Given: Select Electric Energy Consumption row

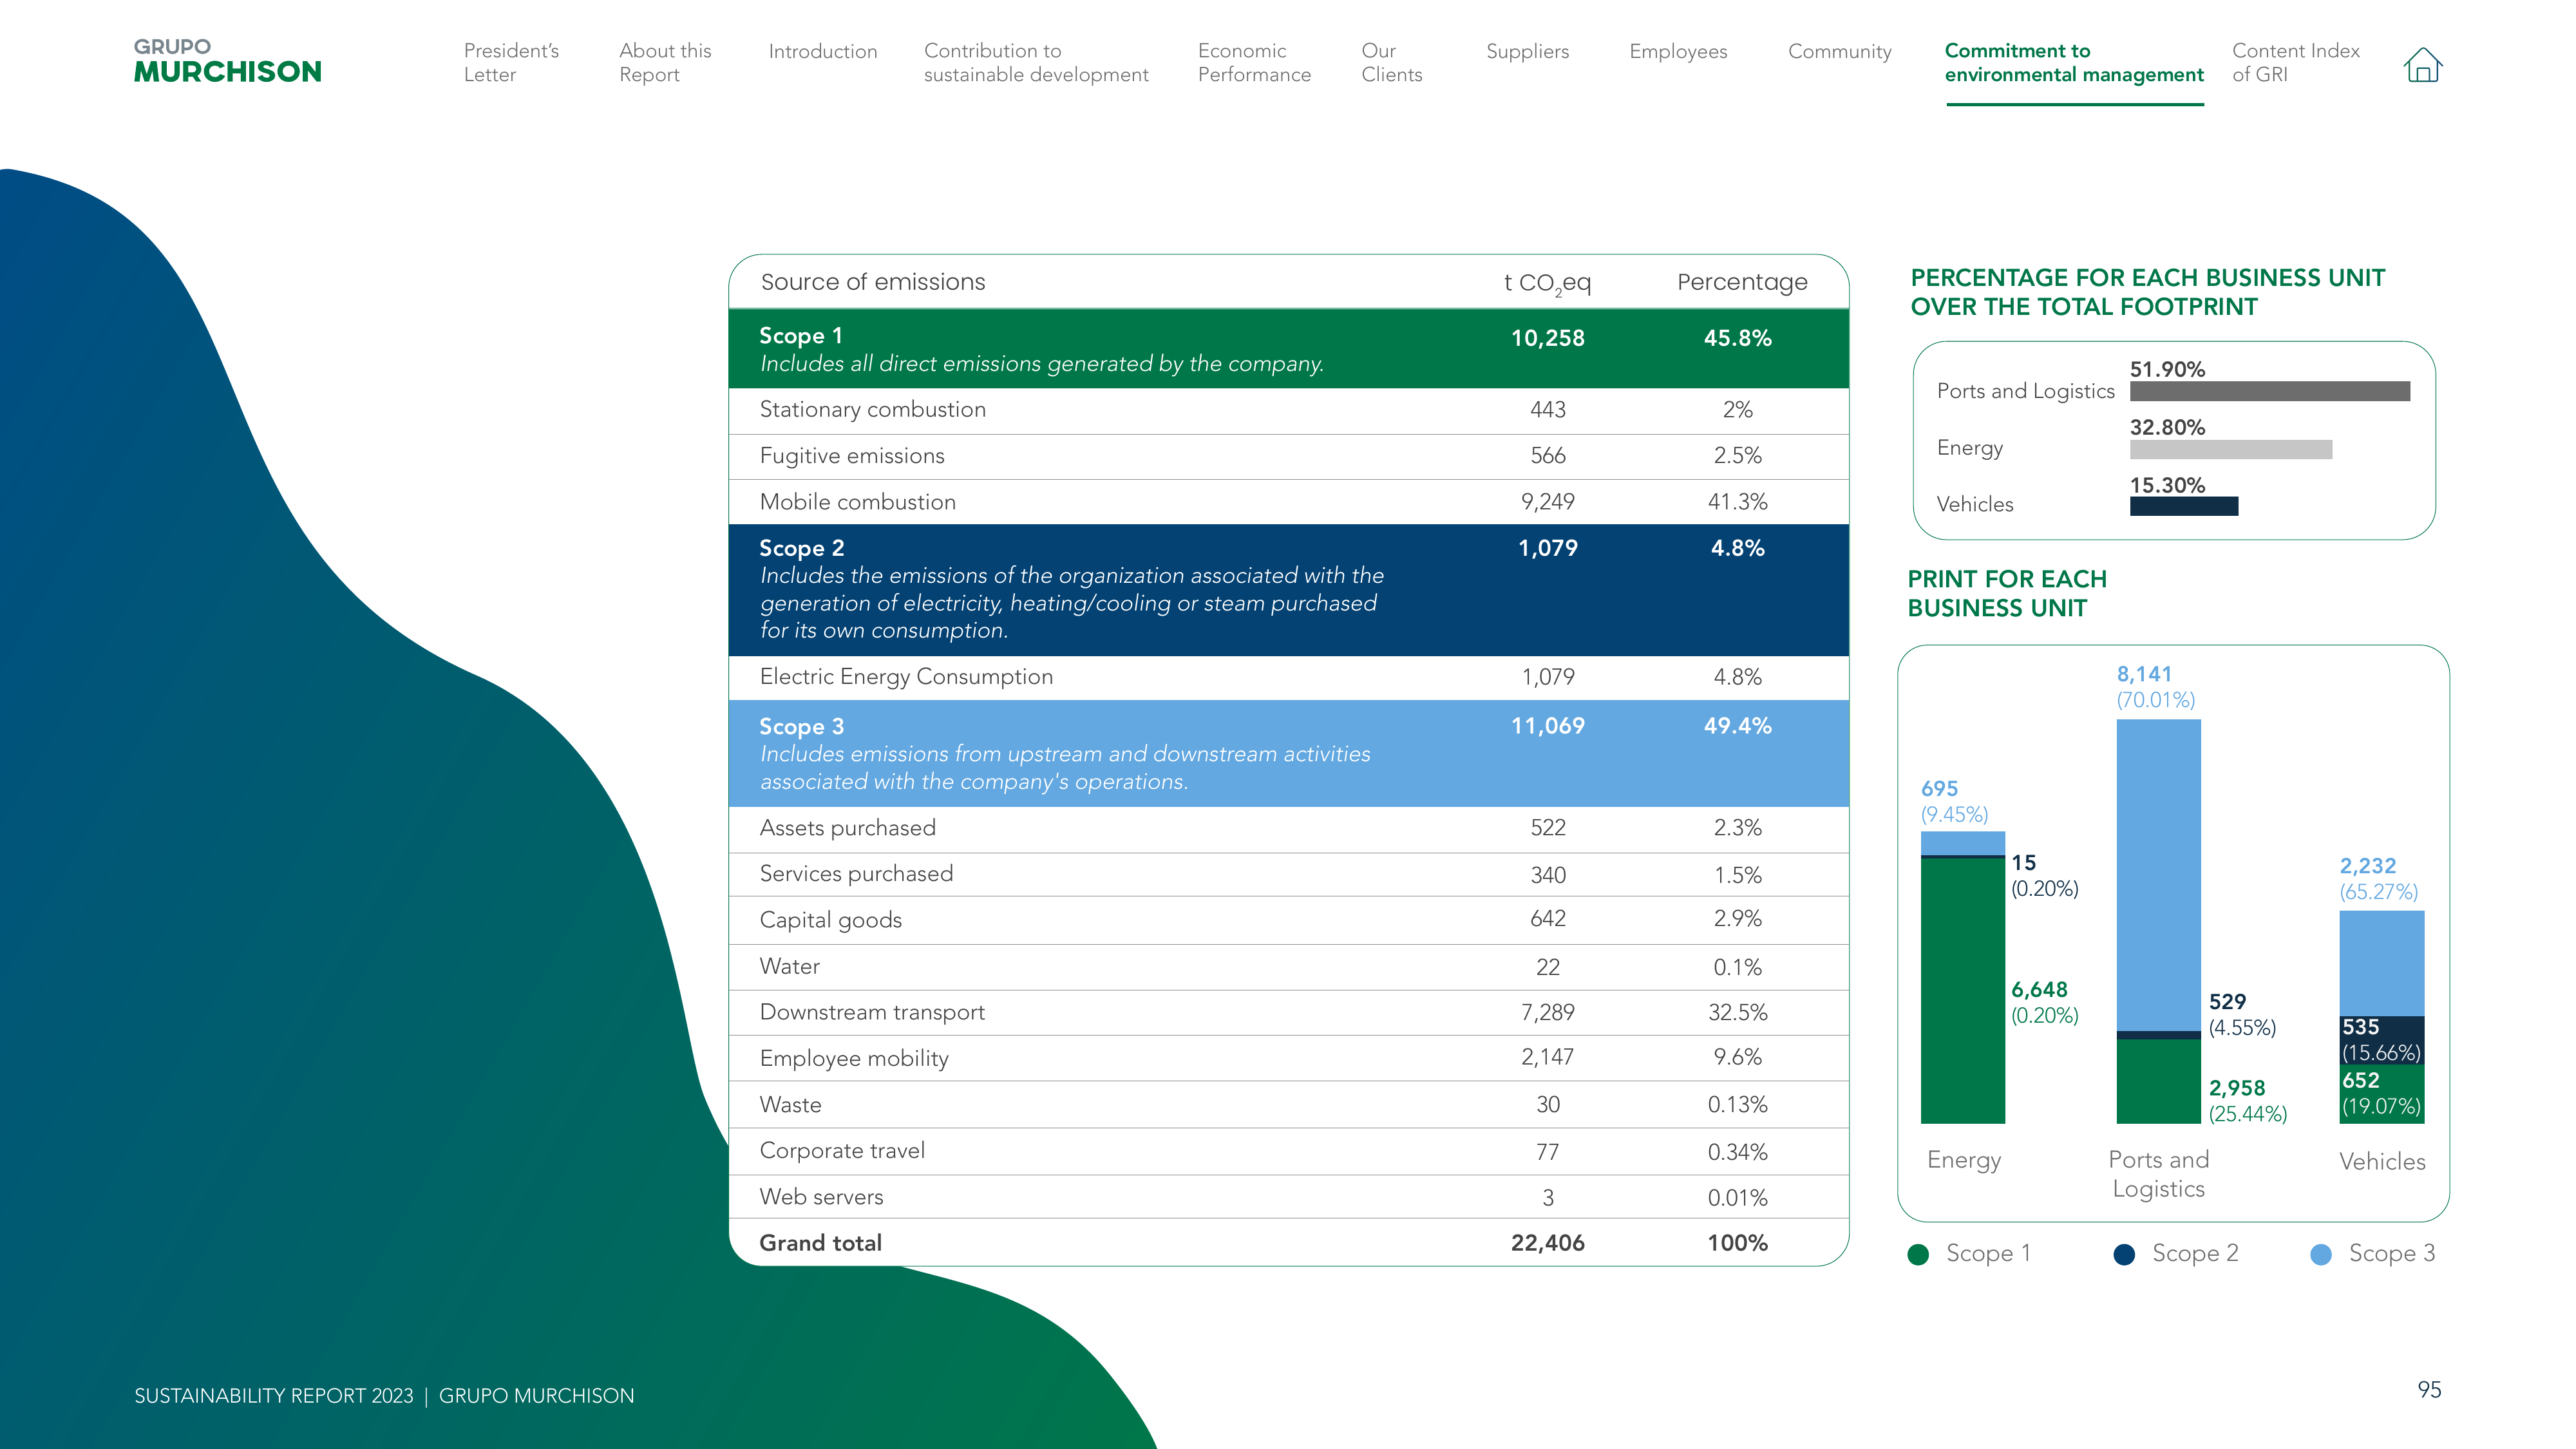Looking at the screenshot, I should point(1288,677).
